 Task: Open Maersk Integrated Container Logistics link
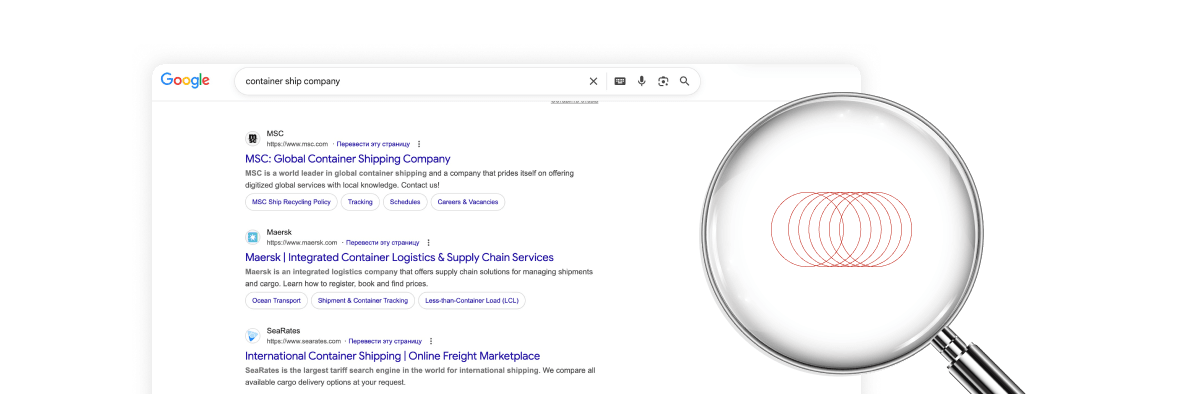(399, 257)
